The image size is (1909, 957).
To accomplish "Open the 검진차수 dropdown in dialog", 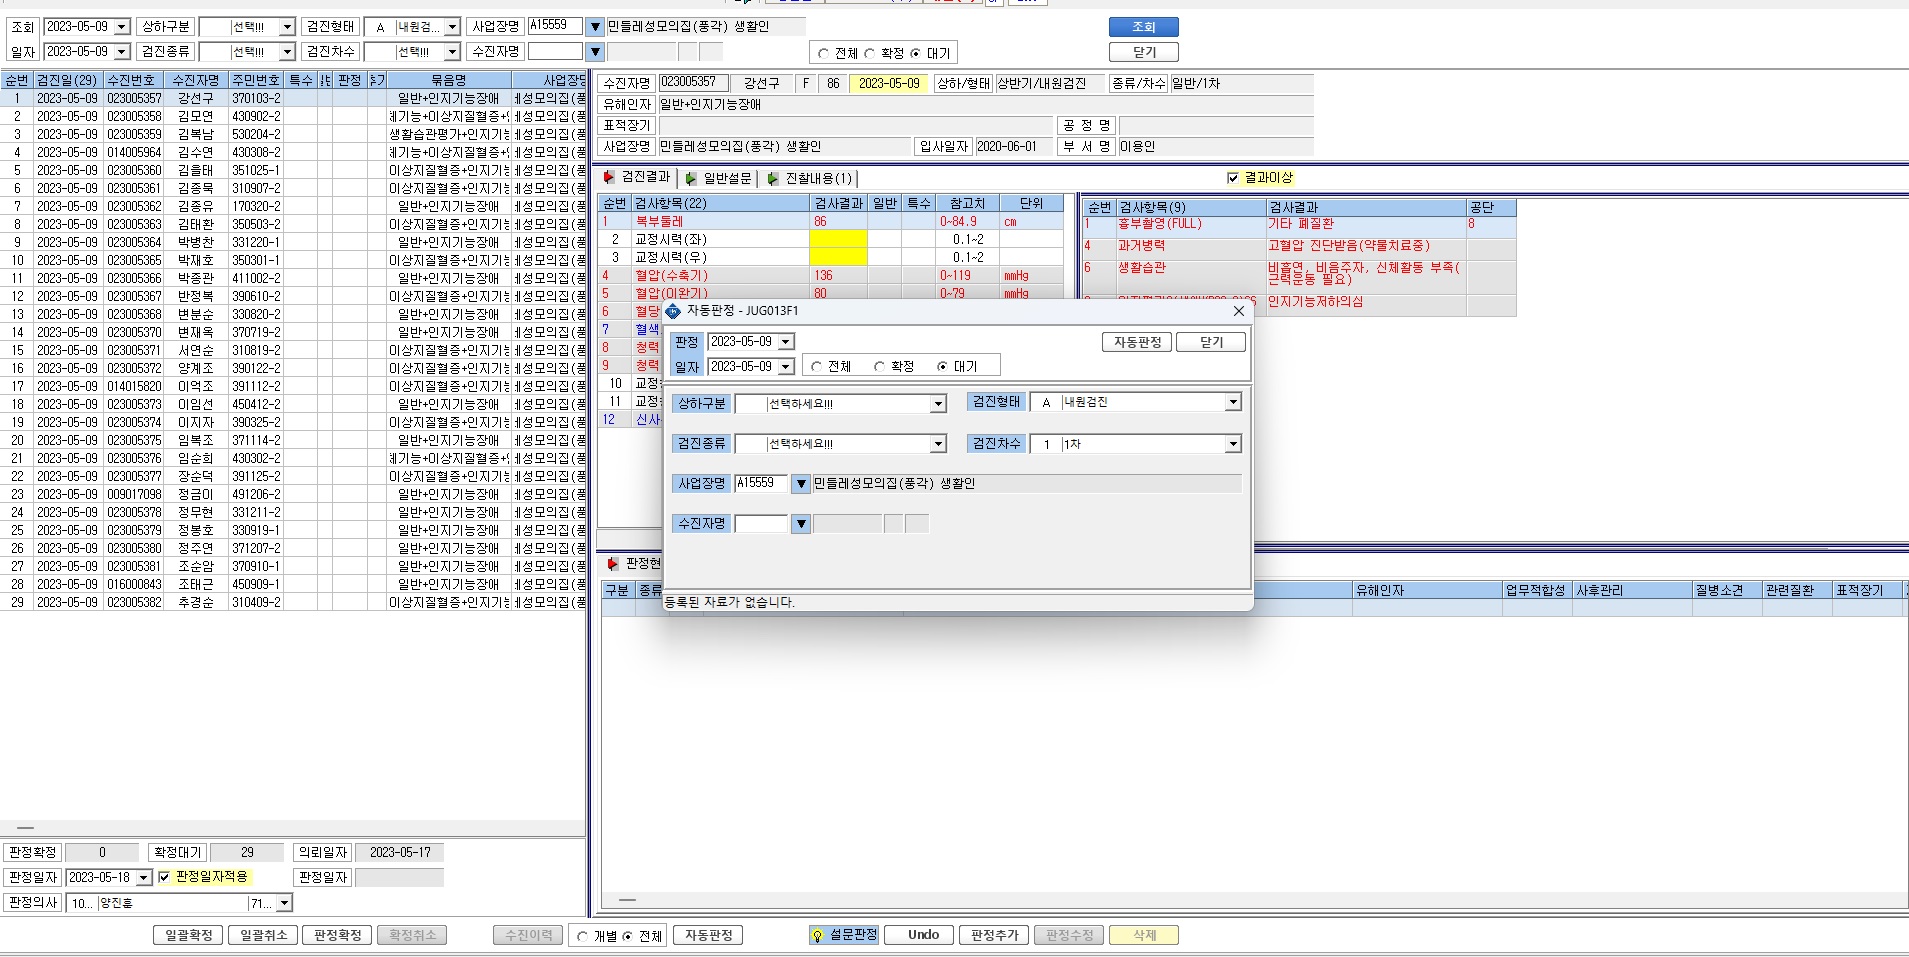I will [x=1232, y=444].
